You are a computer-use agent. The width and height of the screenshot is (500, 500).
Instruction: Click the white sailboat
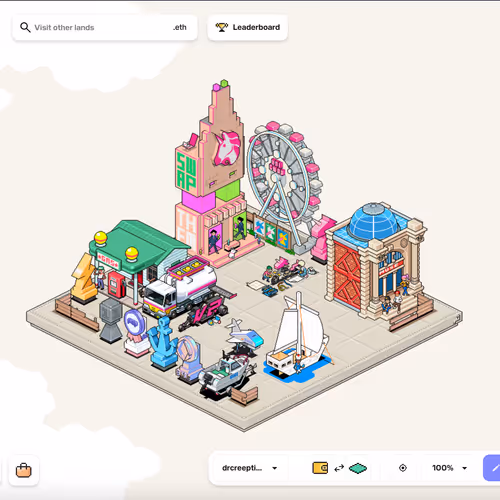298,337
